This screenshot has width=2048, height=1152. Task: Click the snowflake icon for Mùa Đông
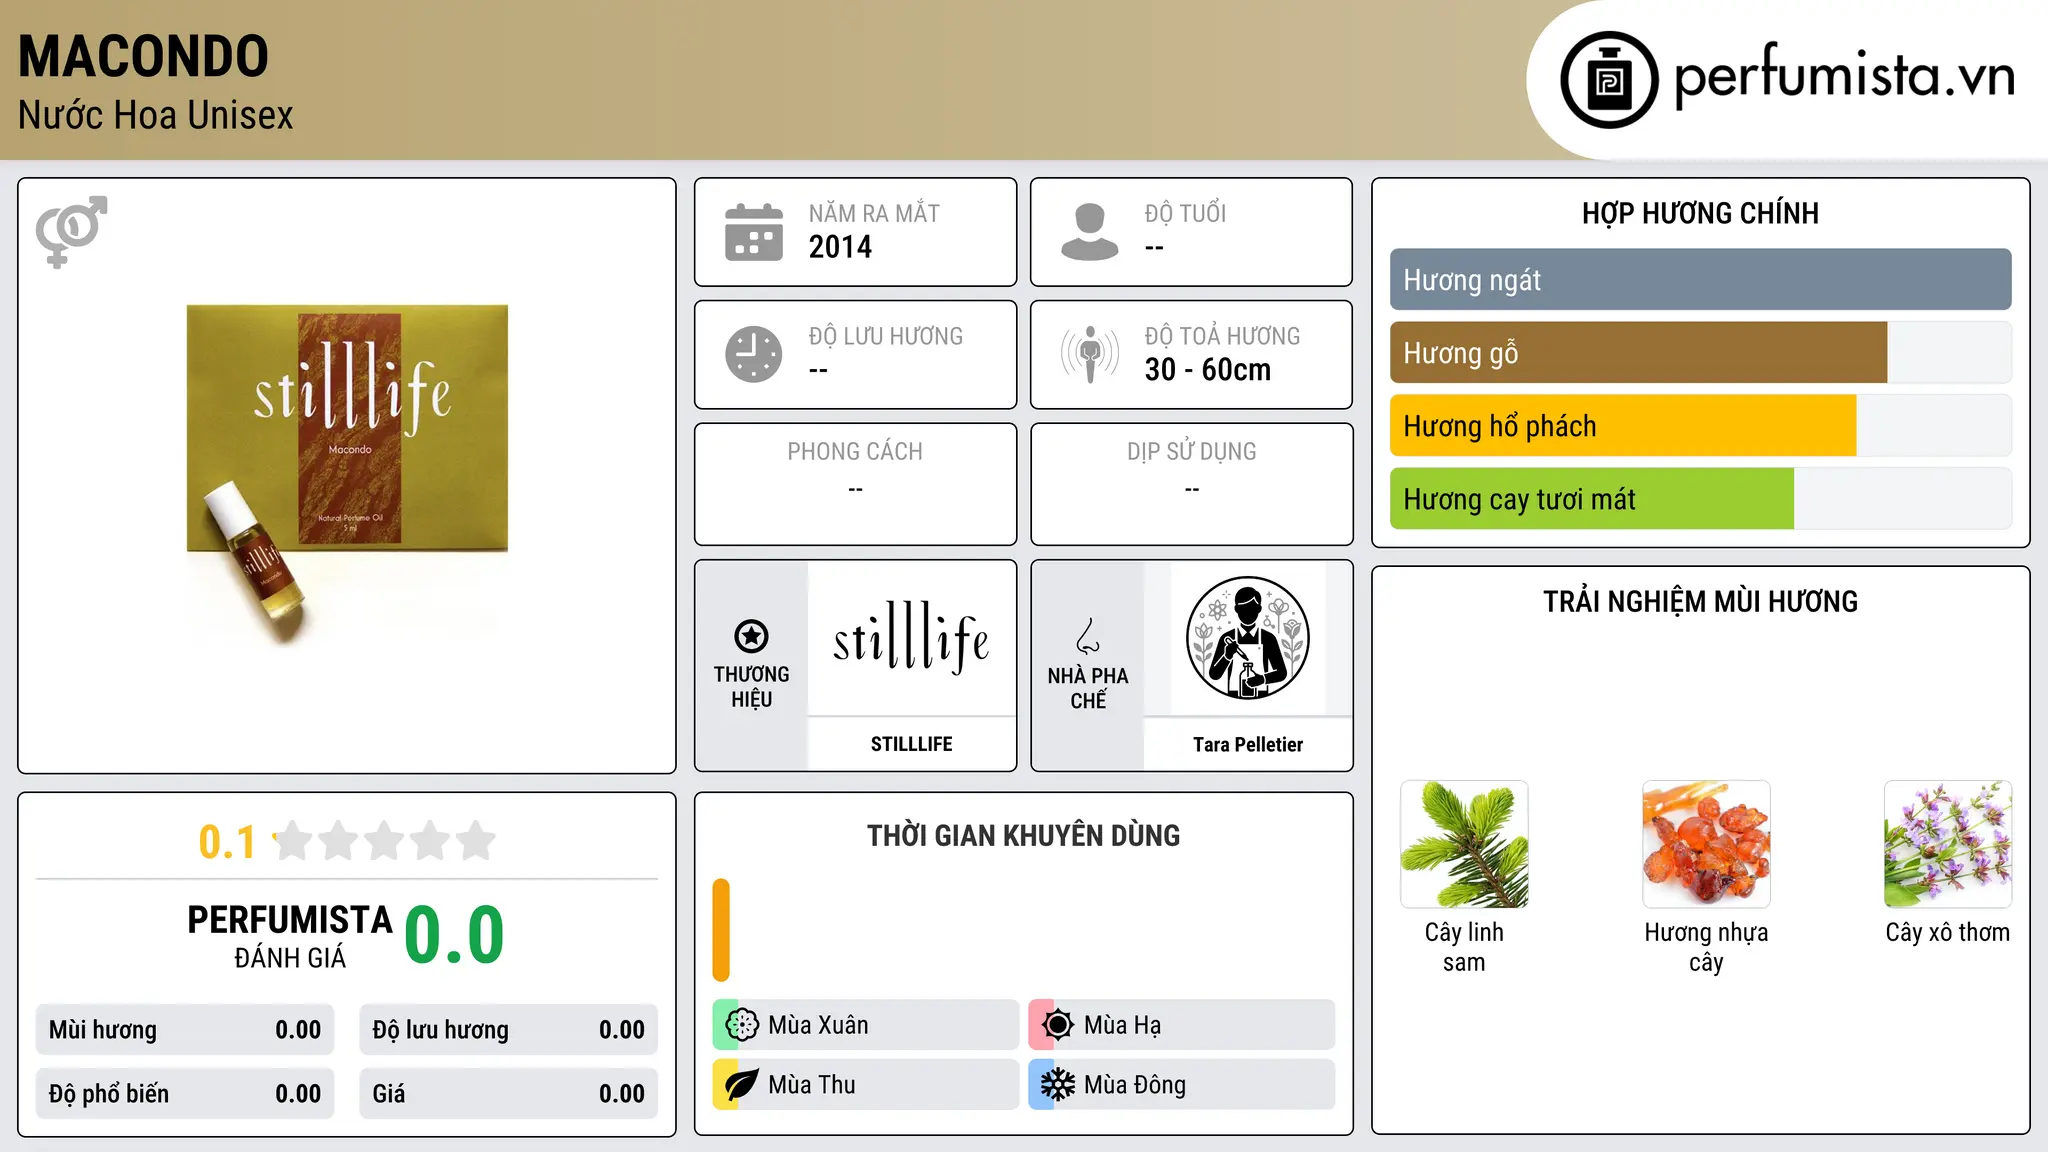pos(1058,1085)
